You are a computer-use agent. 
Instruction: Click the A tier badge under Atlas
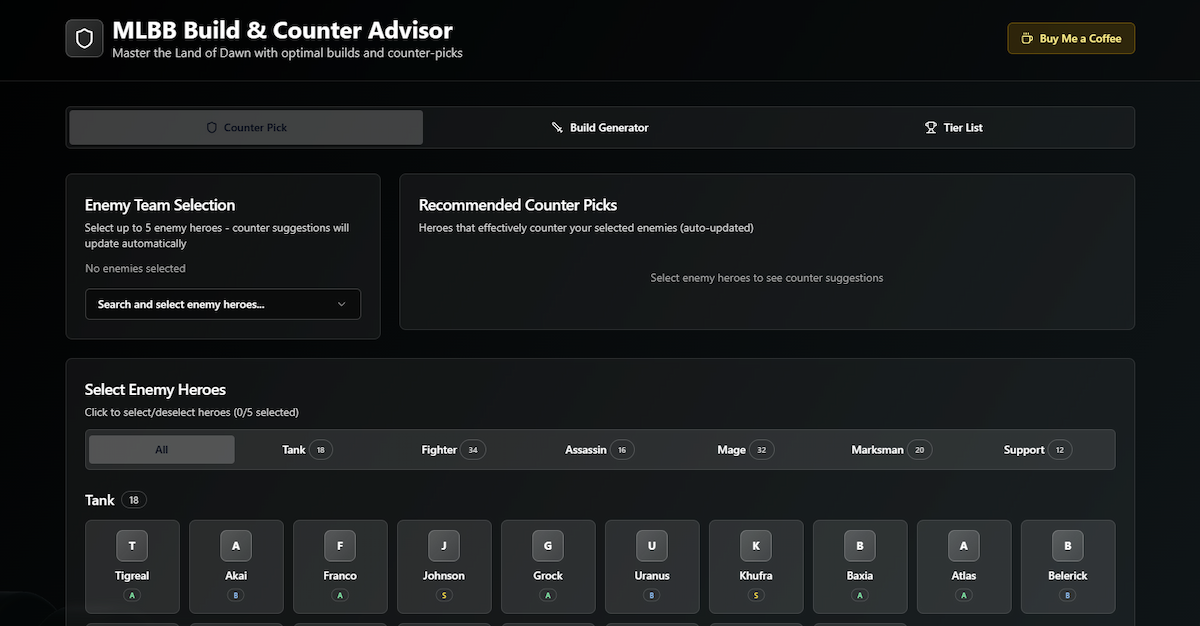tap(964, 595)
